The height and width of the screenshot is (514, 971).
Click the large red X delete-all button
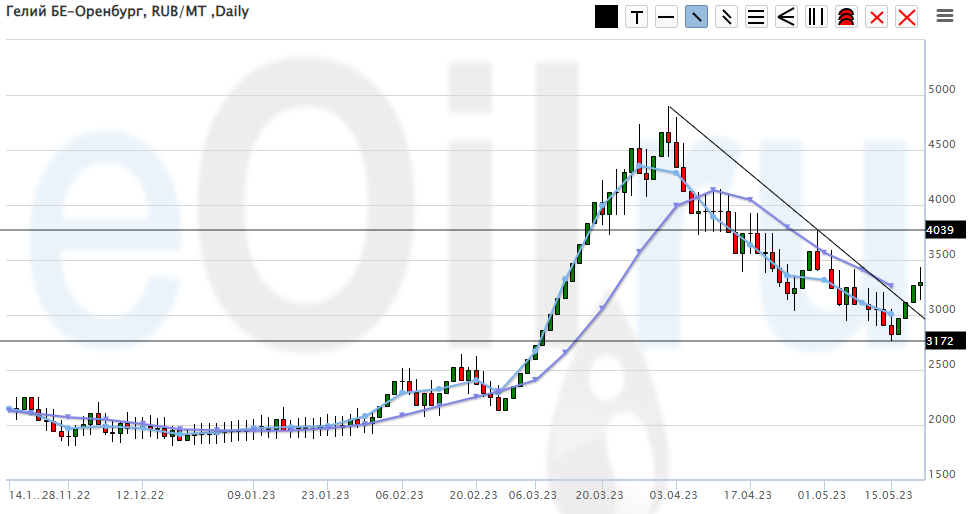pyautogui.click(x=907, y=17)
